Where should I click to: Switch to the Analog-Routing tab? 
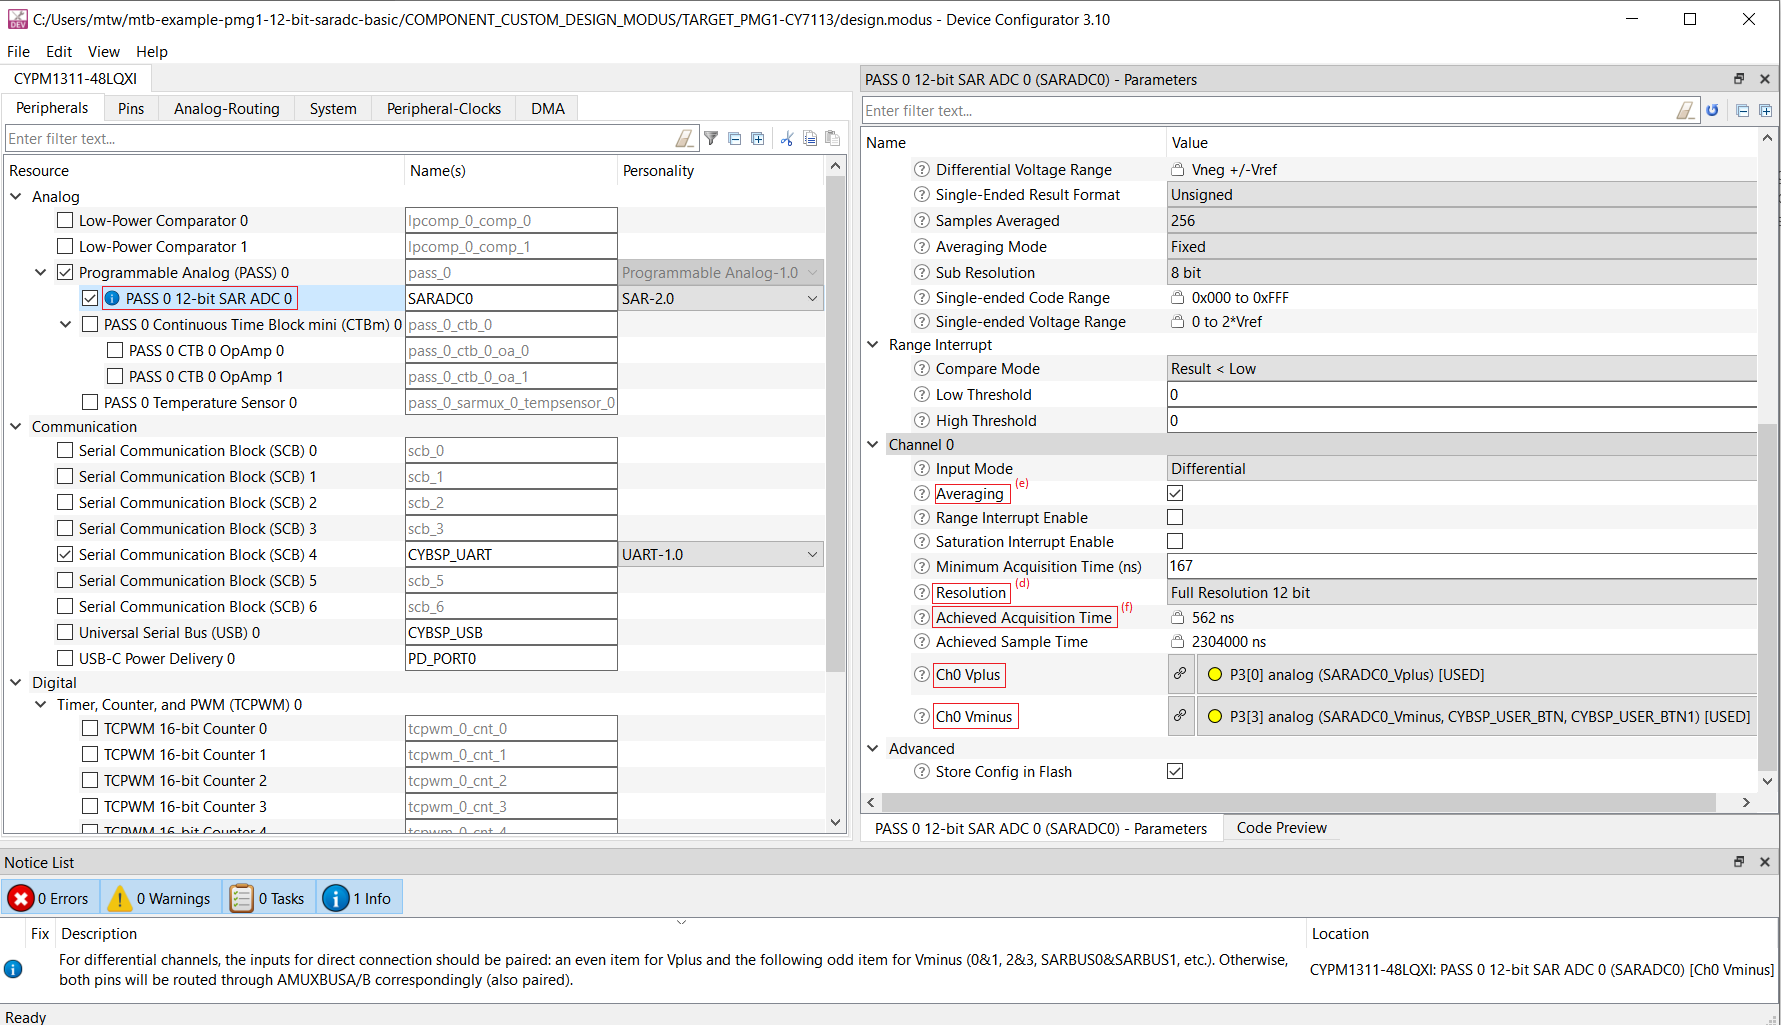click(227, 109)
